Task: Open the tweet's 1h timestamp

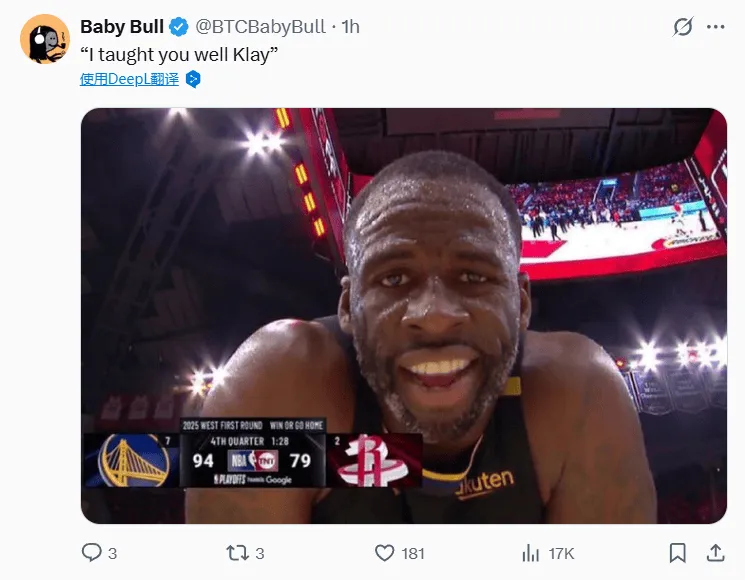Action: (351, 27)
